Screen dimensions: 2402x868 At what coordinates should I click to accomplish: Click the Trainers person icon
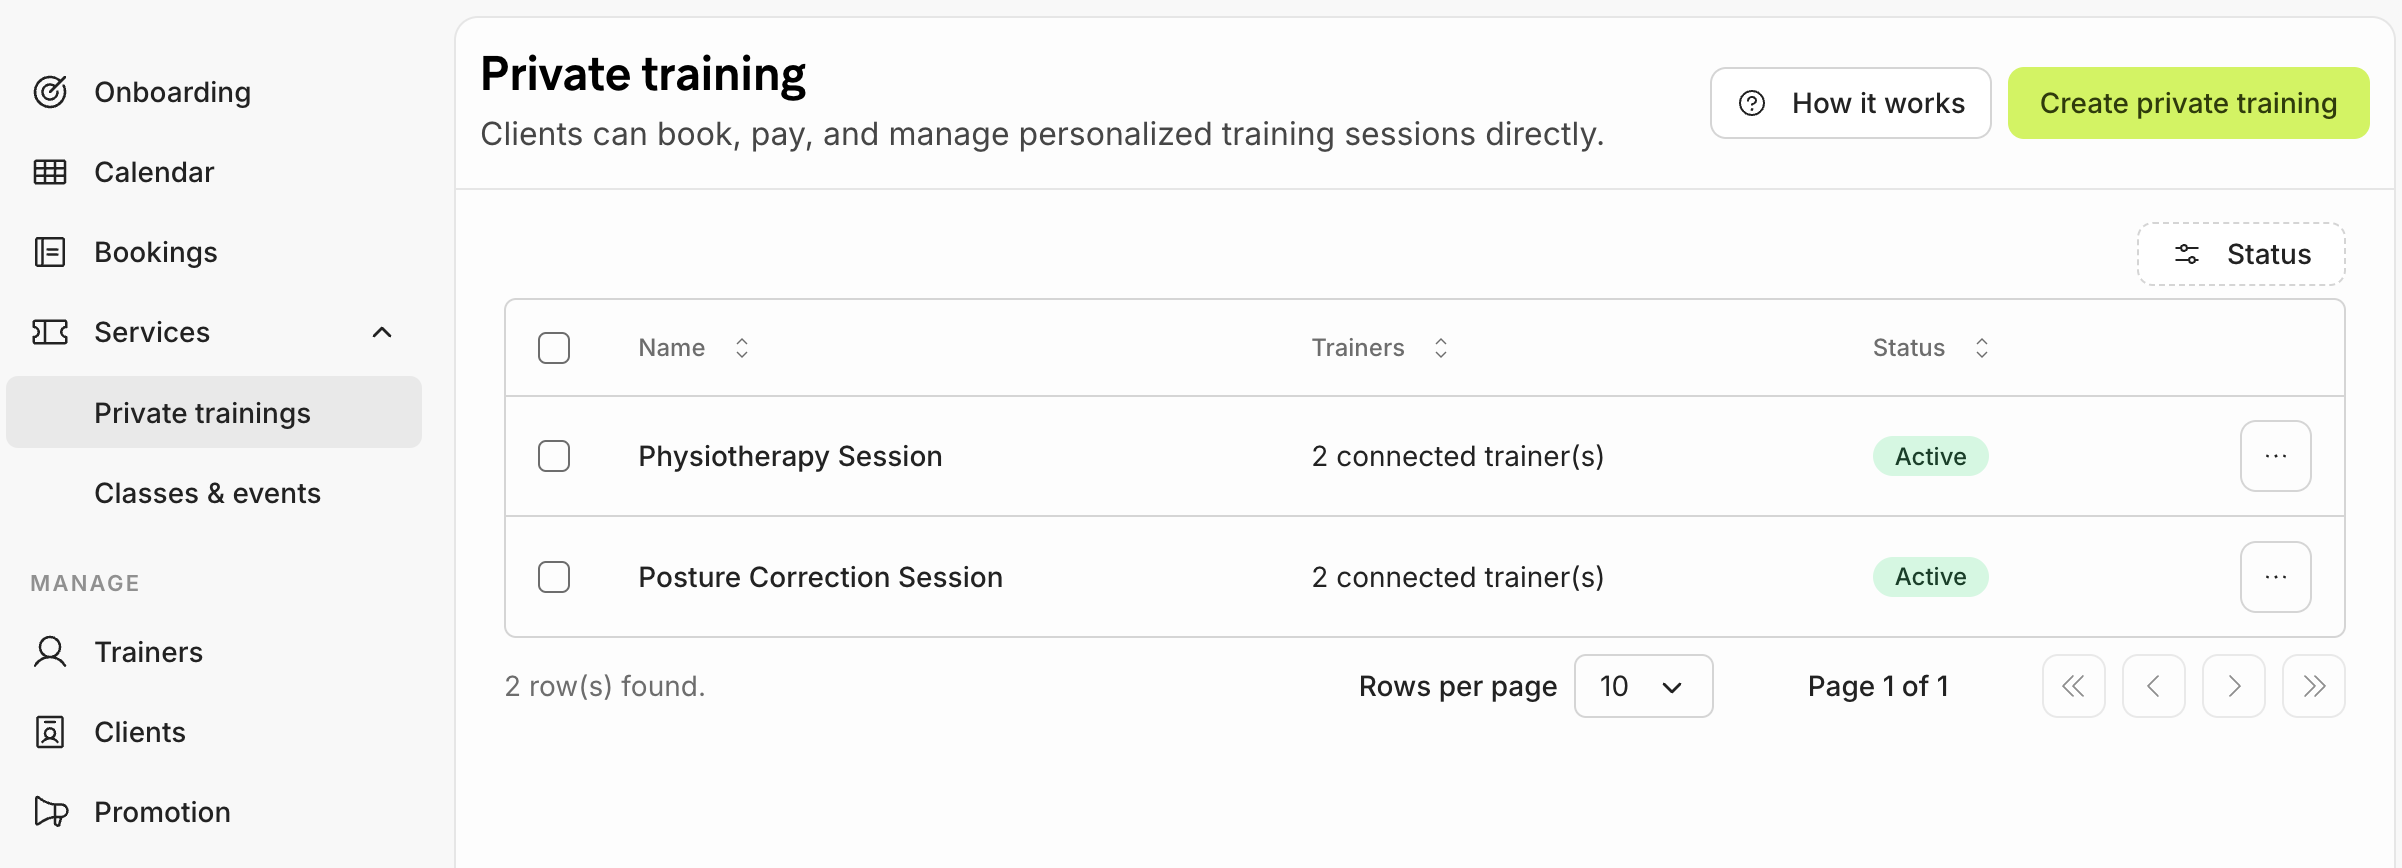pos(50,652)
